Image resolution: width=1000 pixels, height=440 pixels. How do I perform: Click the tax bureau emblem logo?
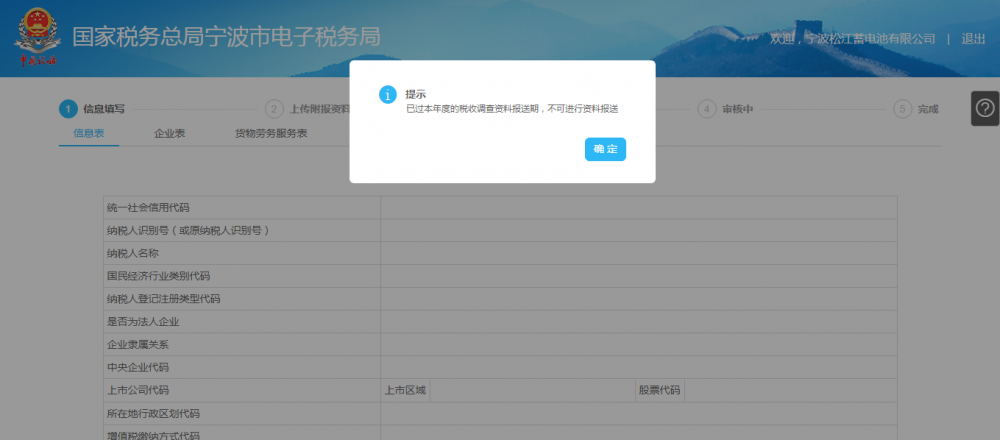tap(37, 39)
